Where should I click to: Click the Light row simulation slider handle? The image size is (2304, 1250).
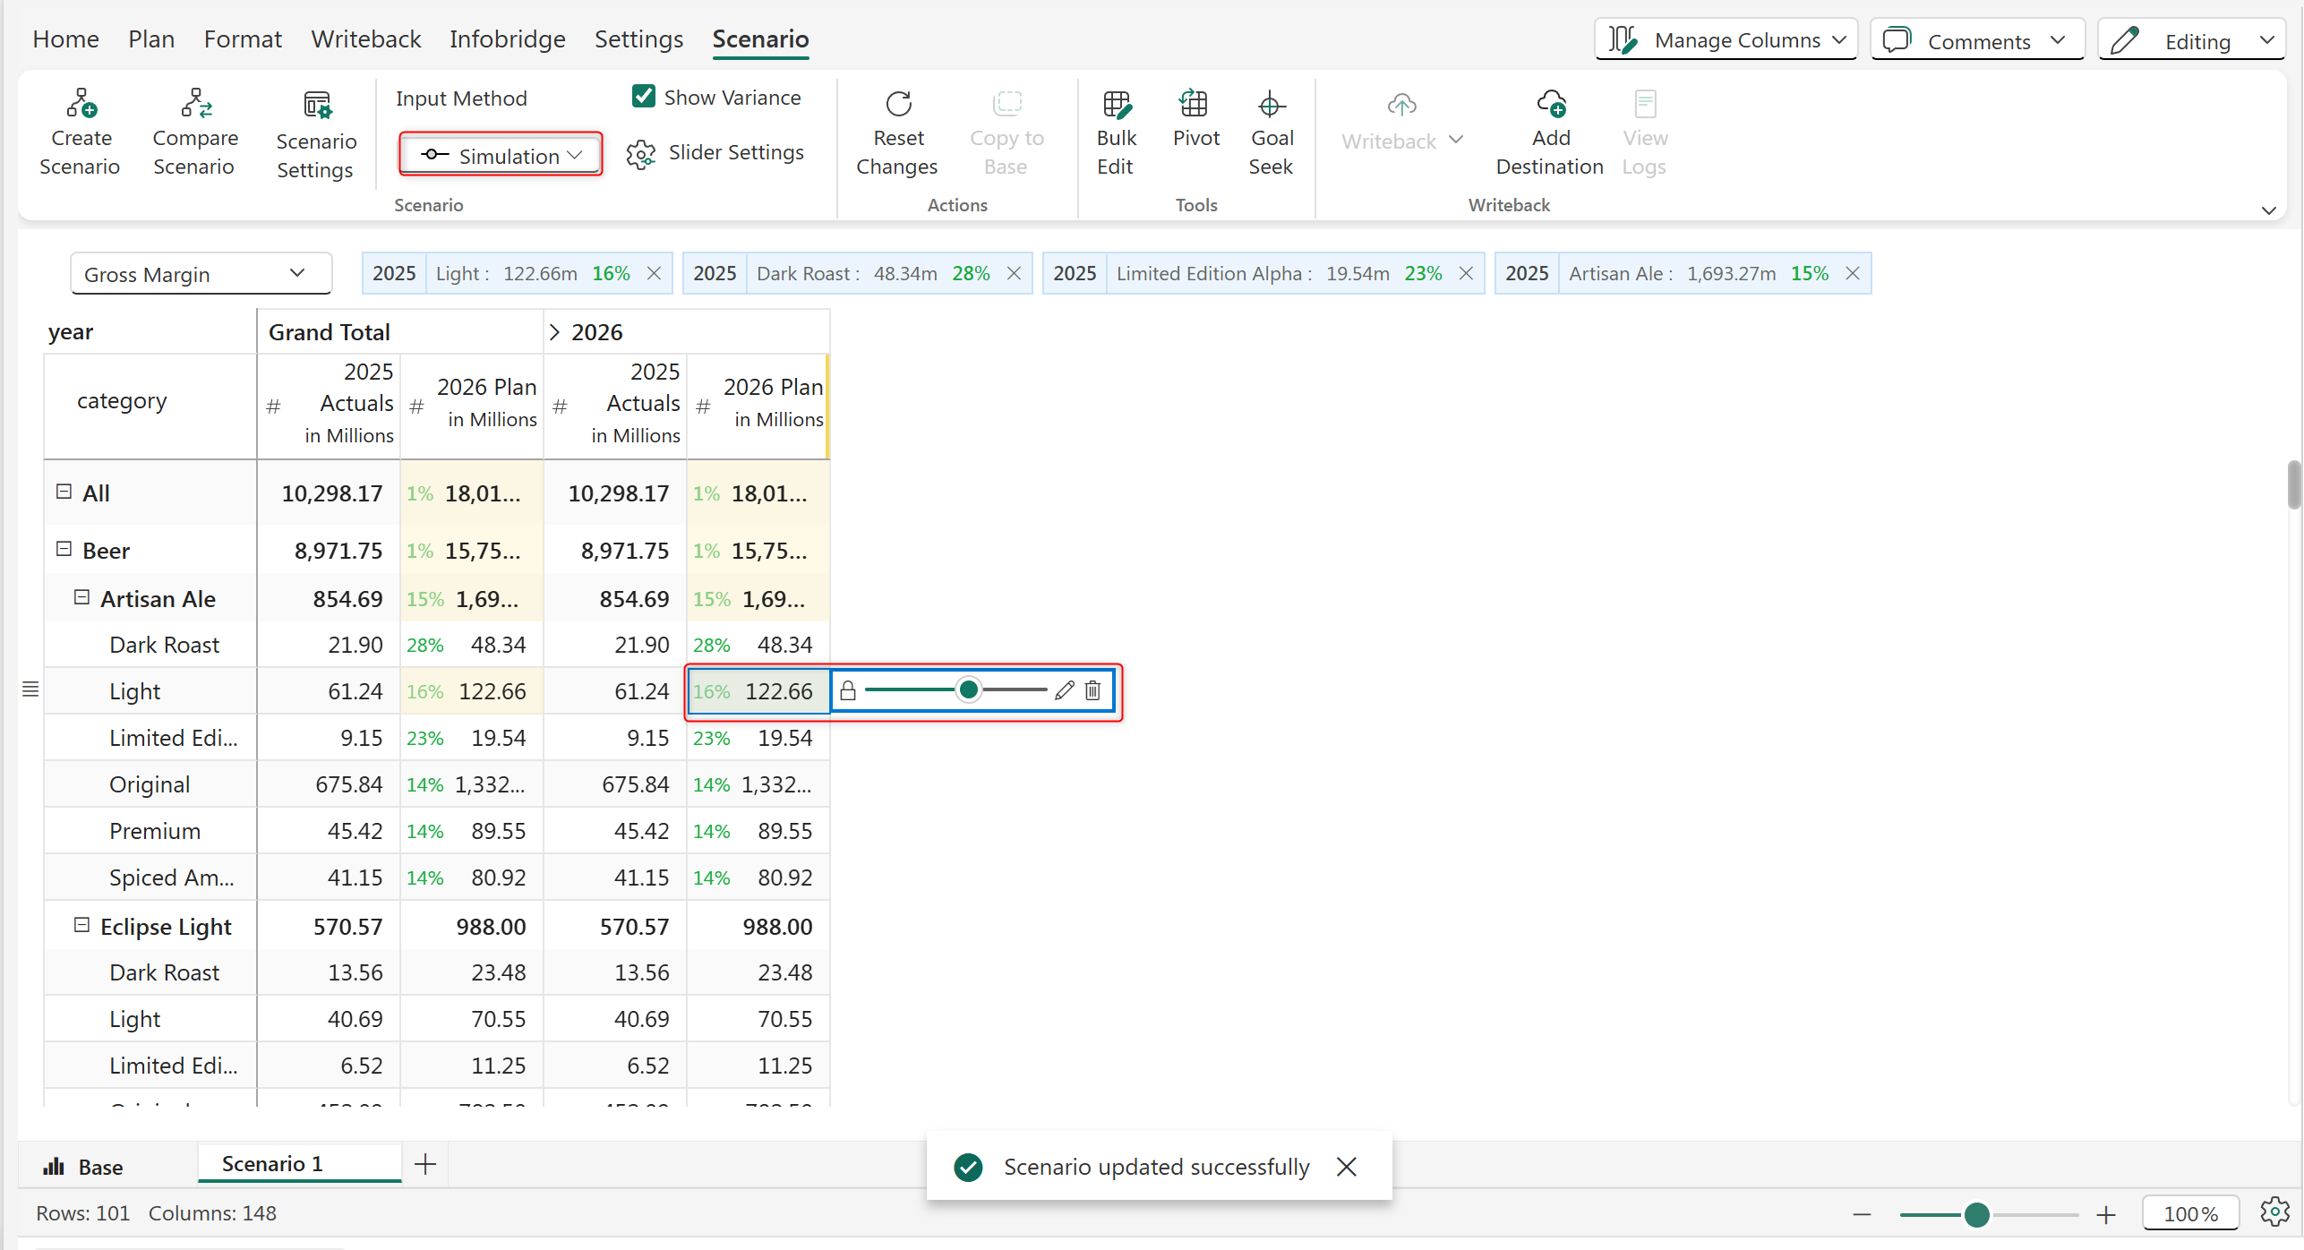tap(968, 690)
